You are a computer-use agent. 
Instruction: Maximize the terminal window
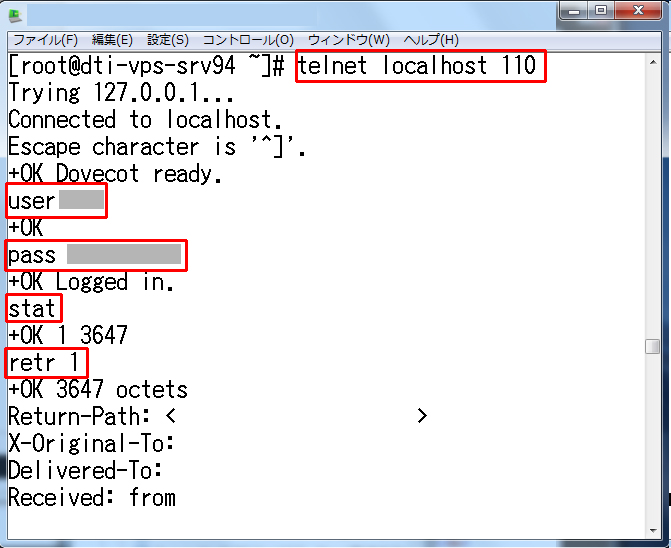604,12
